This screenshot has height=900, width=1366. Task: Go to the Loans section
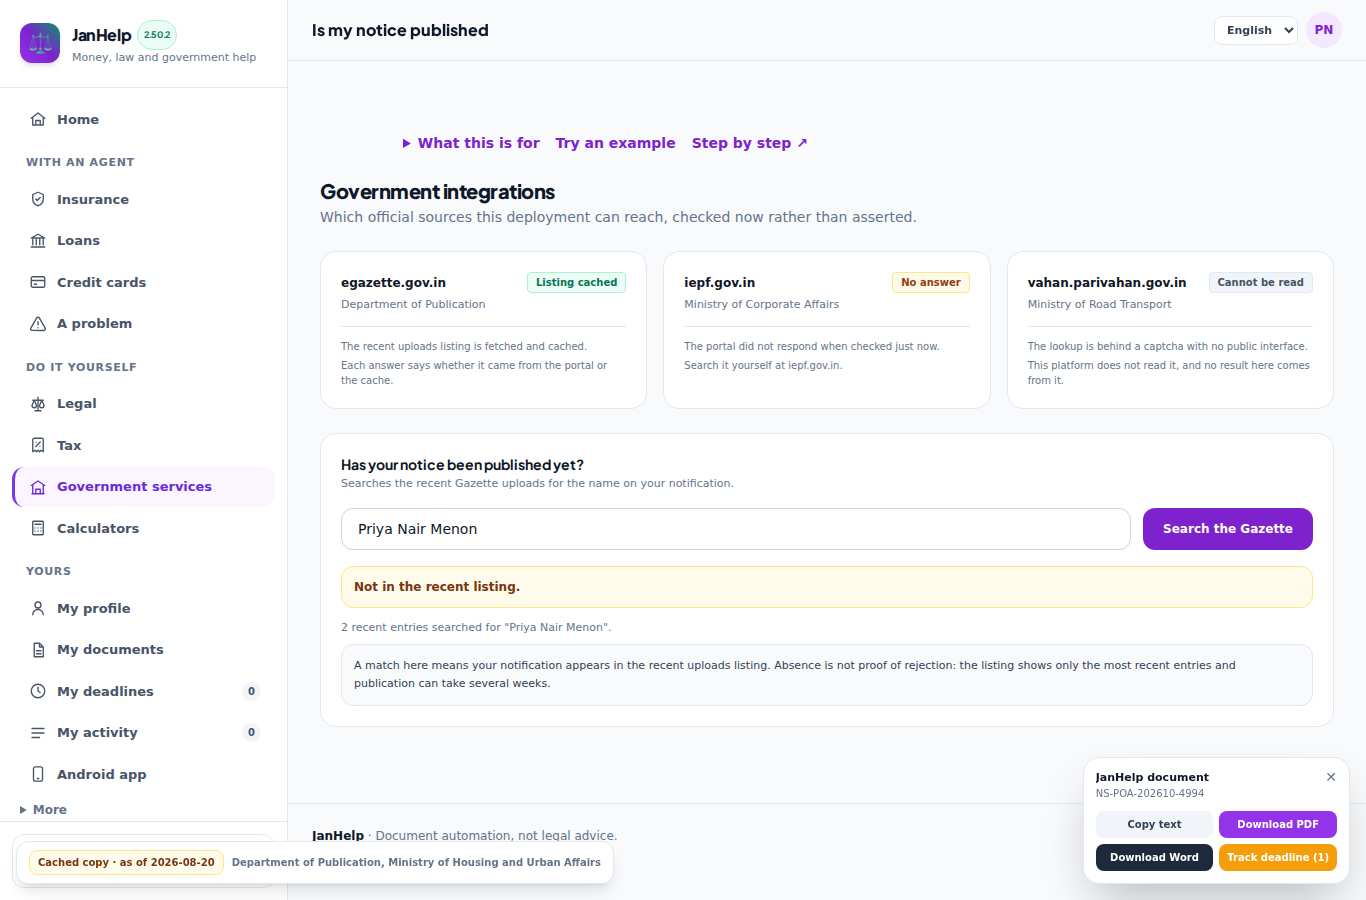click(143, 240)
